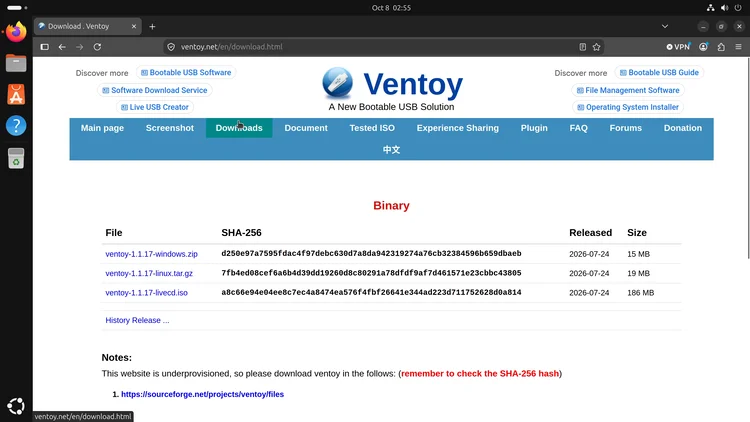Image resolution: width=750 pixels, height=422 pixels.
Task: Click the SHA-256 hash starting a8c66e94
Action: coord(371,292)
